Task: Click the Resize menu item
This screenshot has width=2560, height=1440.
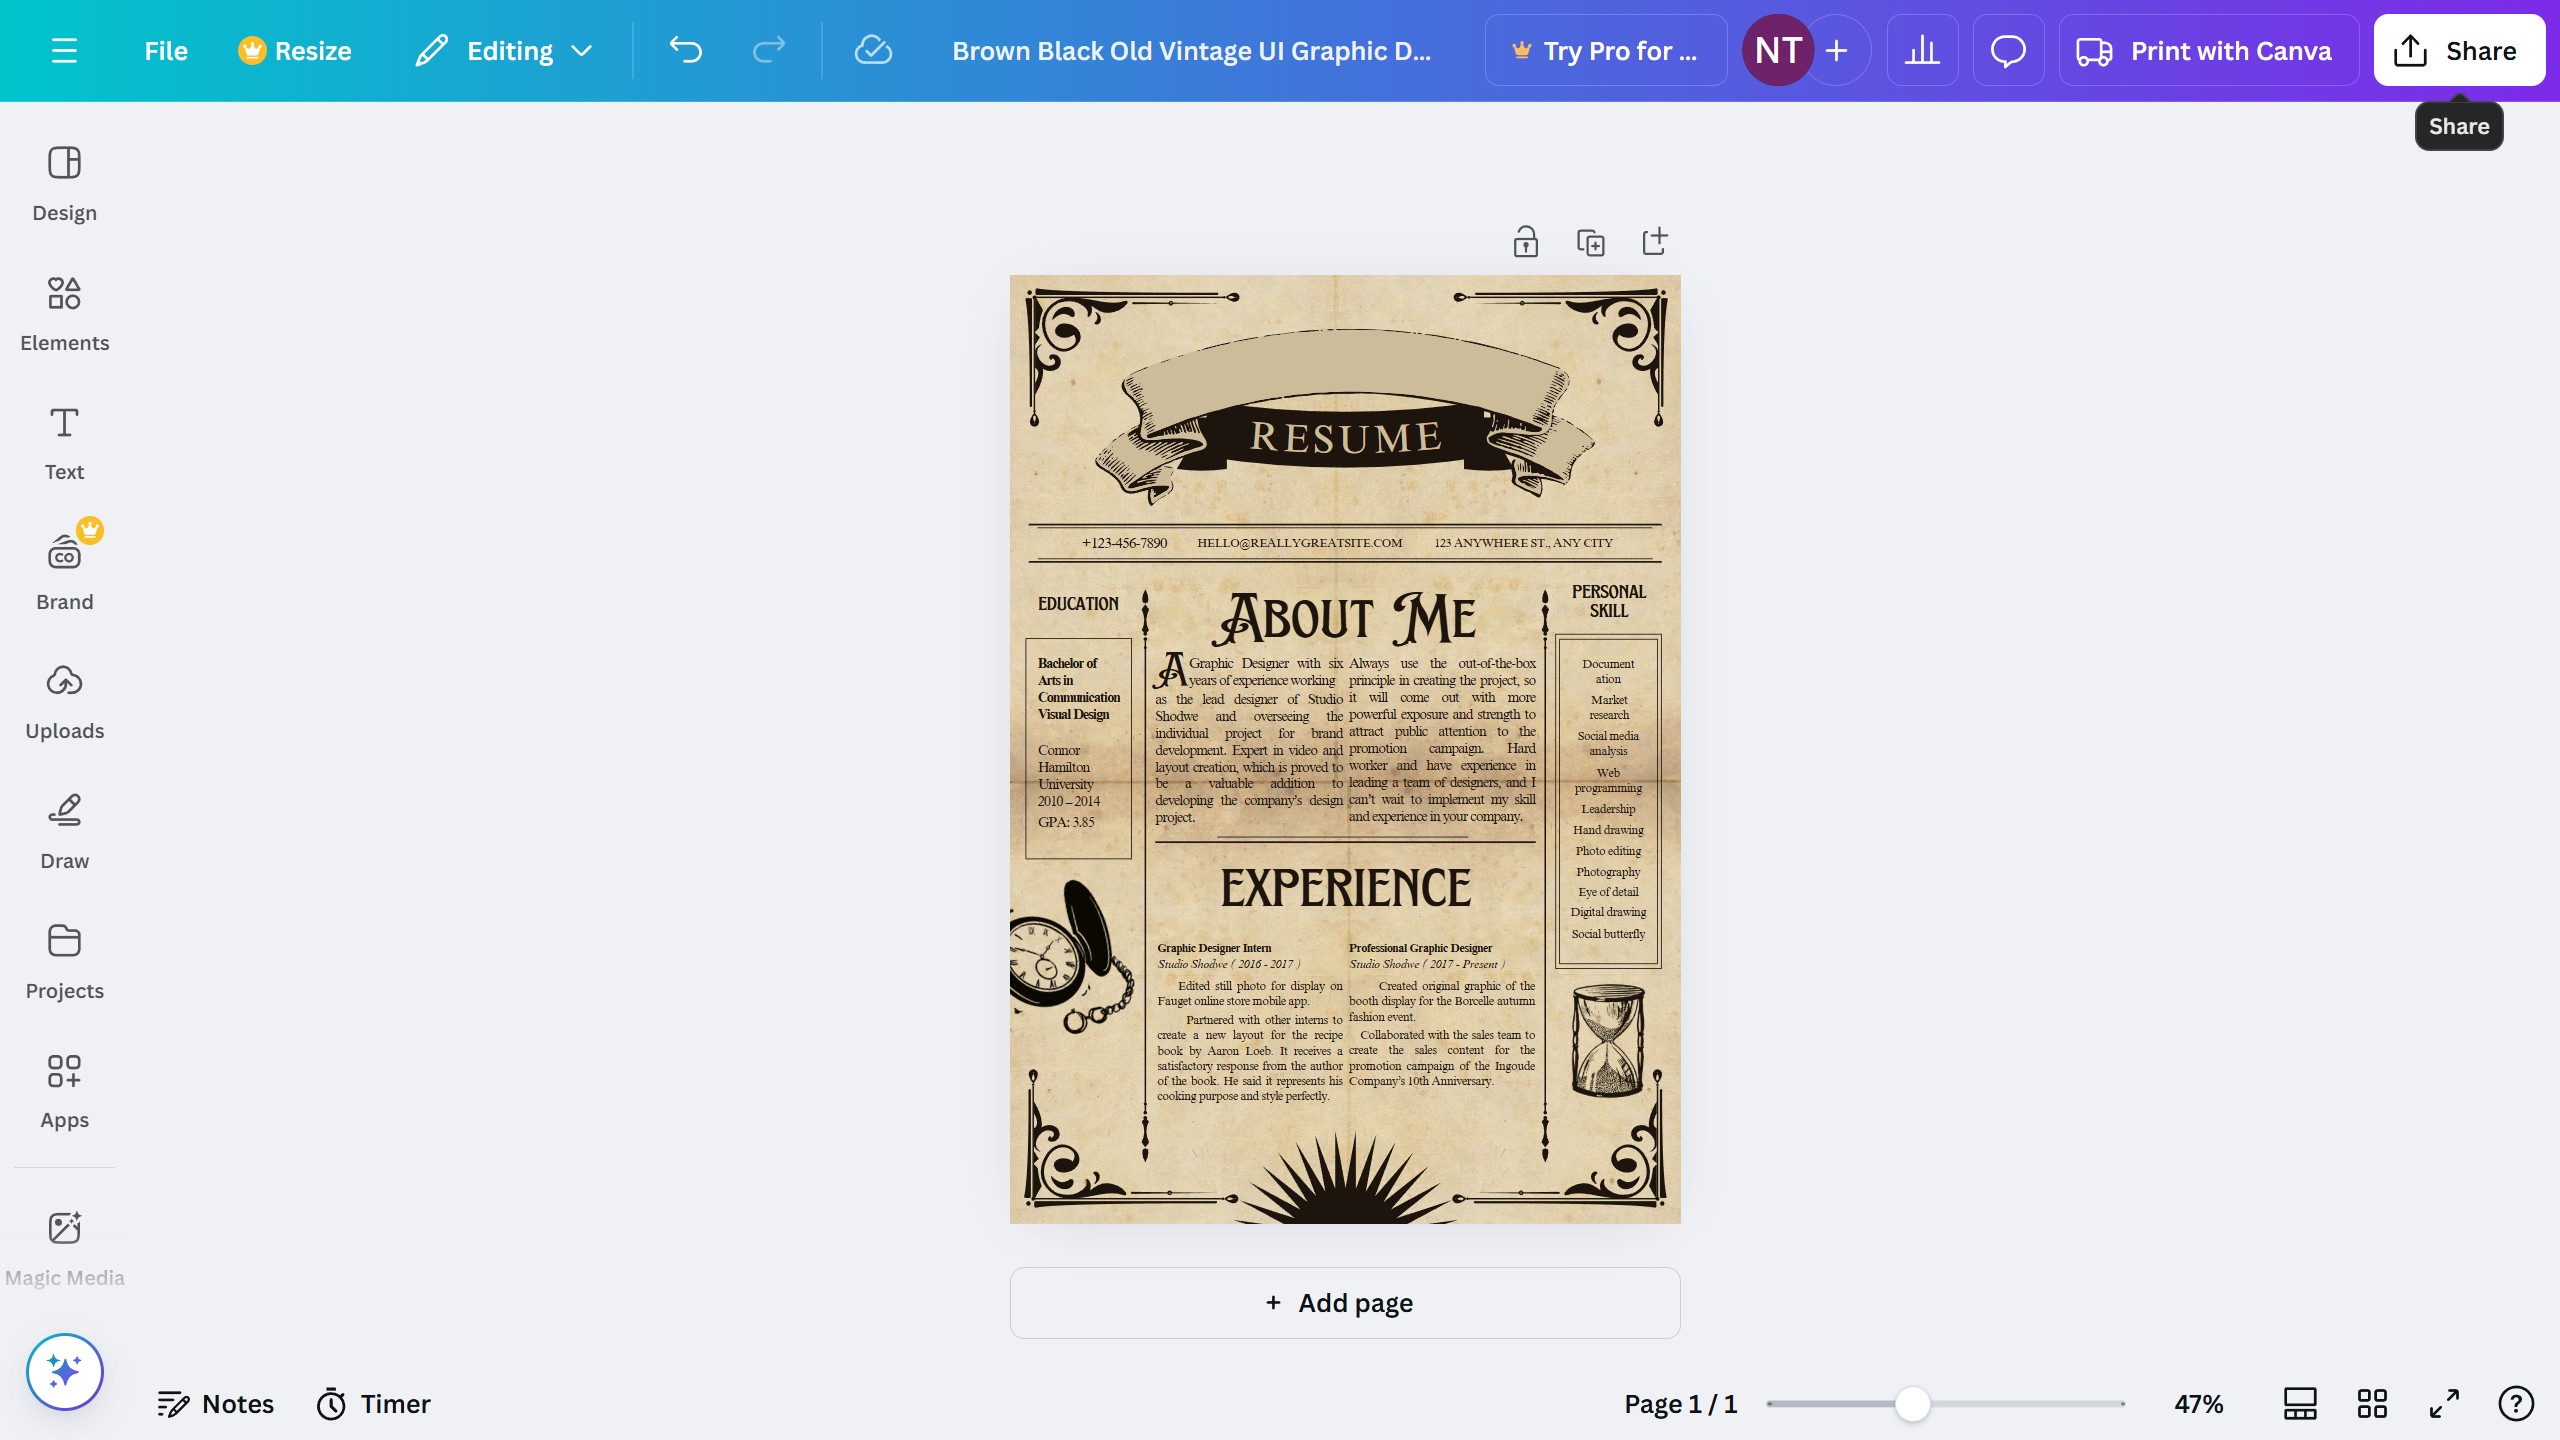Action: coord(294,50)
